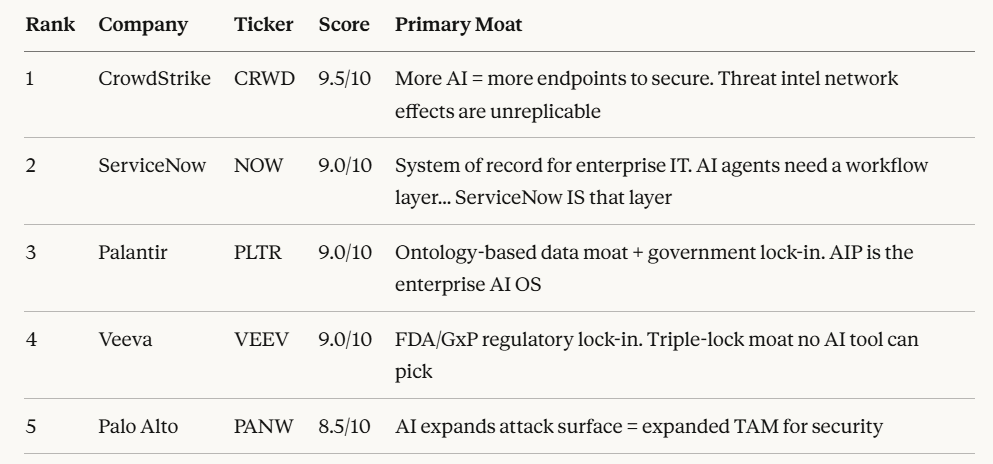The width and height of the screenshot is (993, 464).
Task: Click the PANW ticker cell
Action: (263, 427)
